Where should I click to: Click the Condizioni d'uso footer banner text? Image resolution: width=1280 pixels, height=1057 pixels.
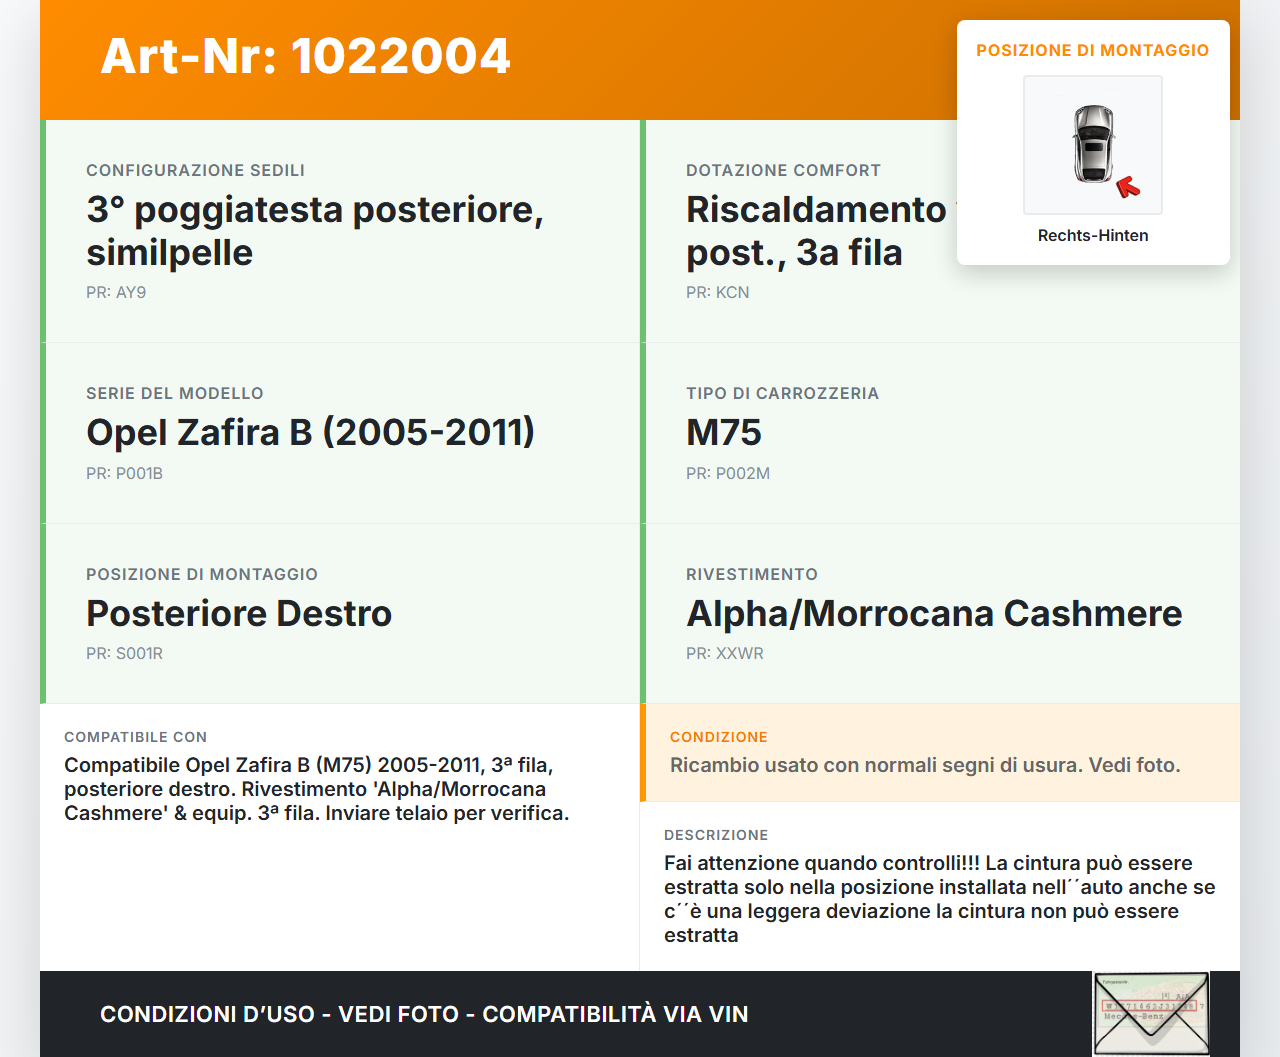tap(424, 1014)
